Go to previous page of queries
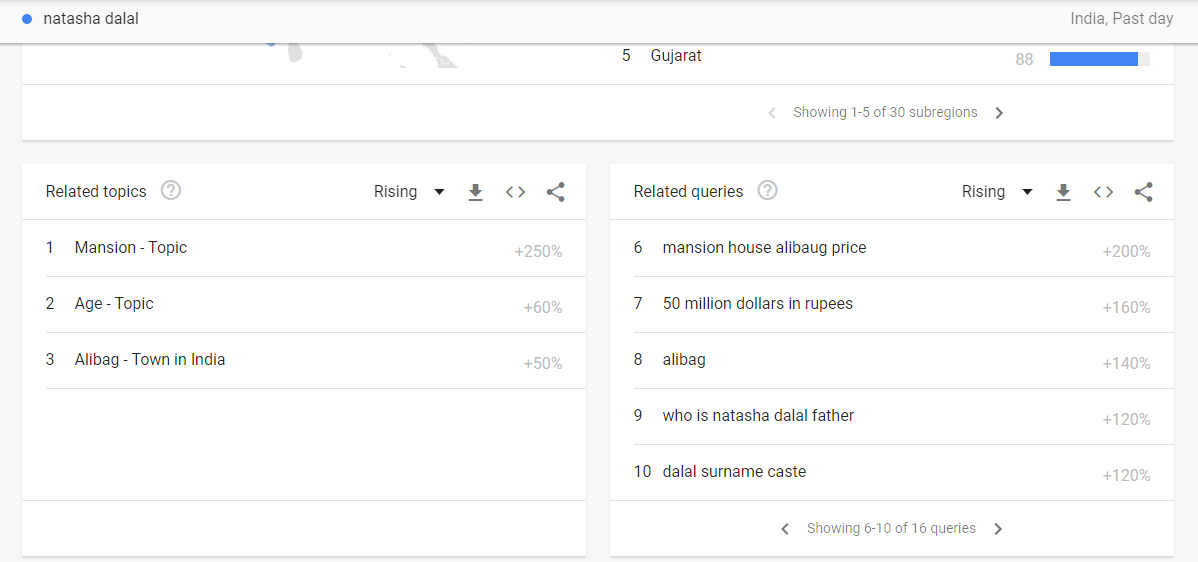Image resolution: width=1198 pixels, height=562 pixels. tap(785, 529)
